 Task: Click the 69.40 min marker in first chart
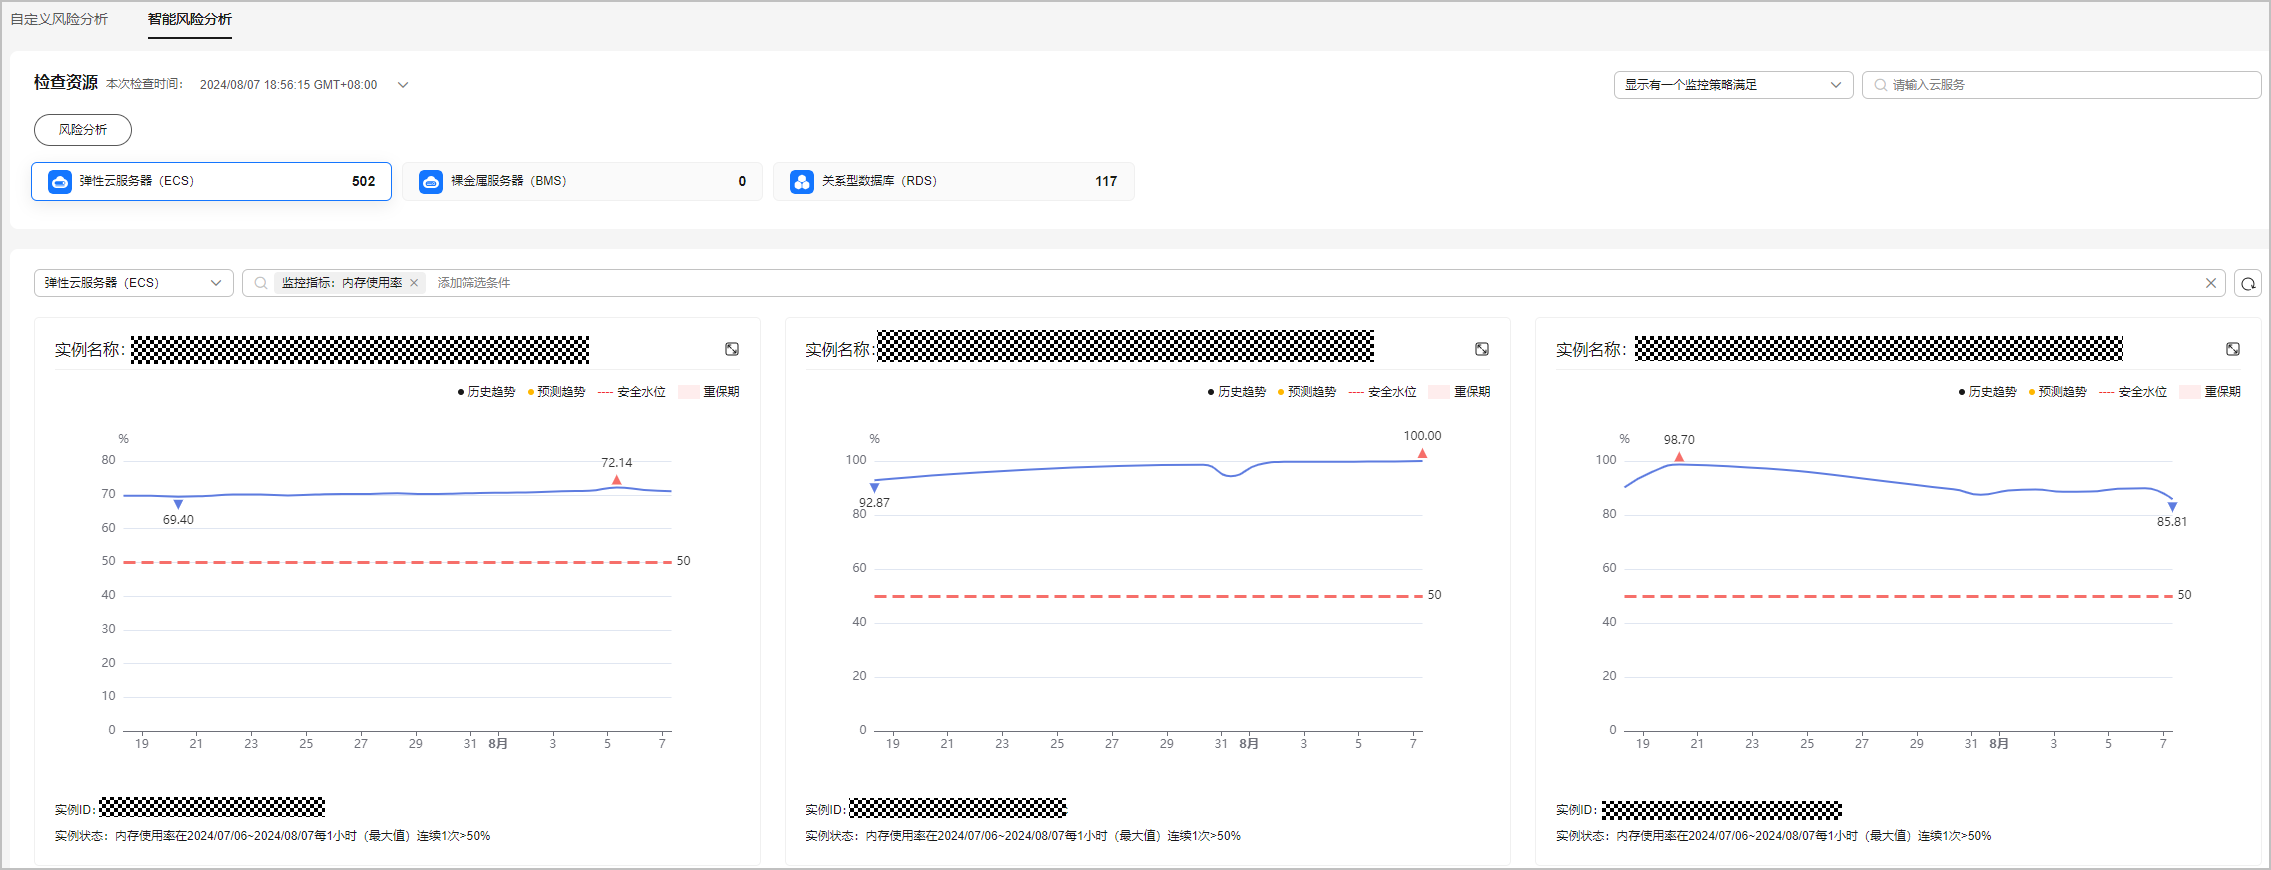pyautogui.click(x=178, y=504)
